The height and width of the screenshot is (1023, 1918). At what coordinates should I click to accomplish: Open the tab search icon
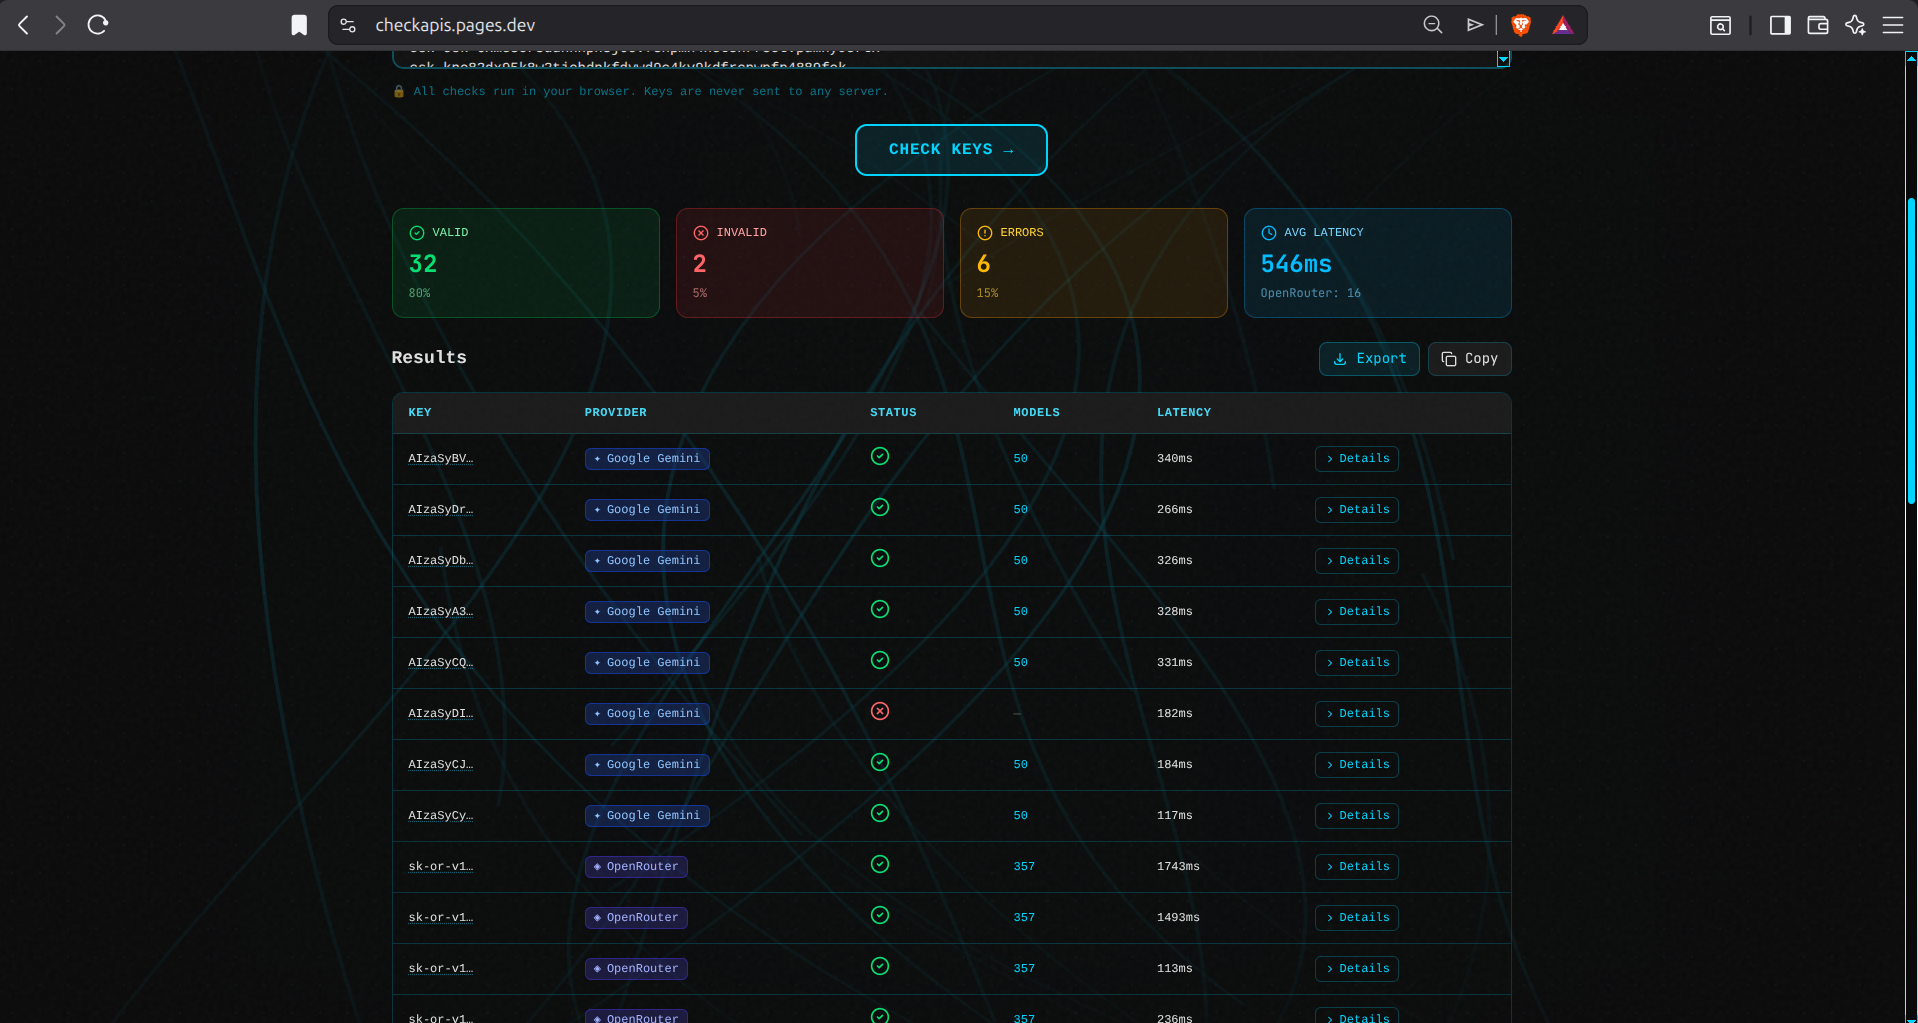[1720, 25]
